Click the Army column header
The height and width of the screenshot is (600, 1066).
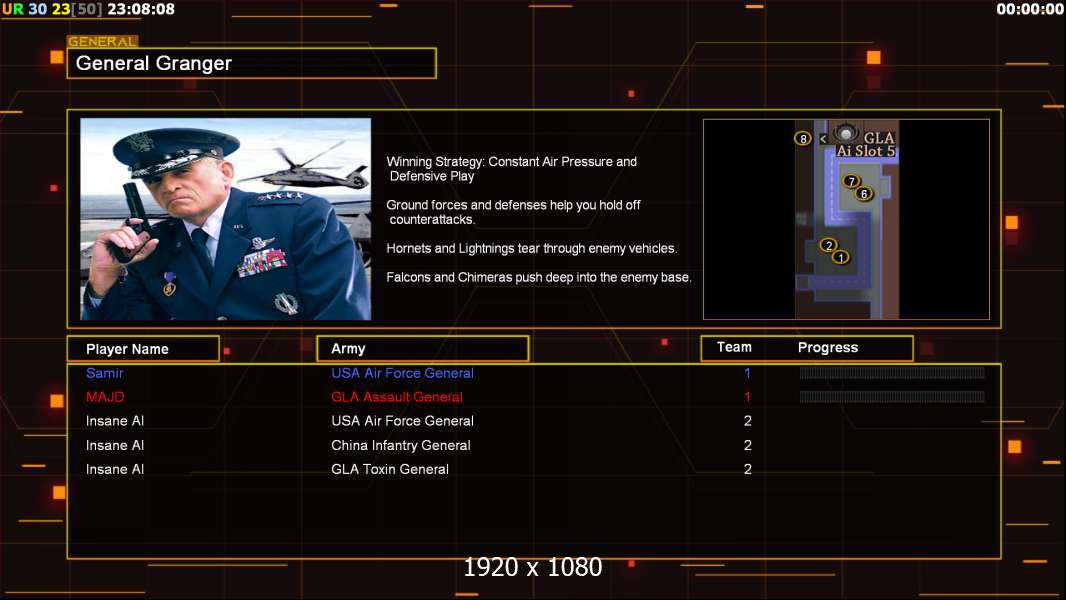tap(423, 349)
